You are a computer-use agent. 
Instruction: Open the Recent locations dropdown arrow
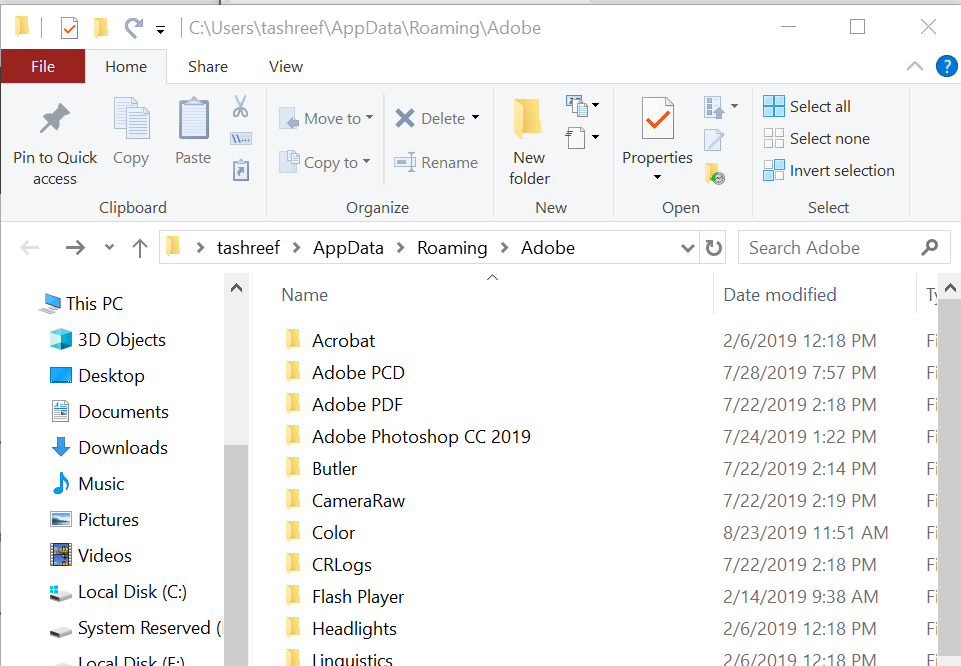click(109, 247)
